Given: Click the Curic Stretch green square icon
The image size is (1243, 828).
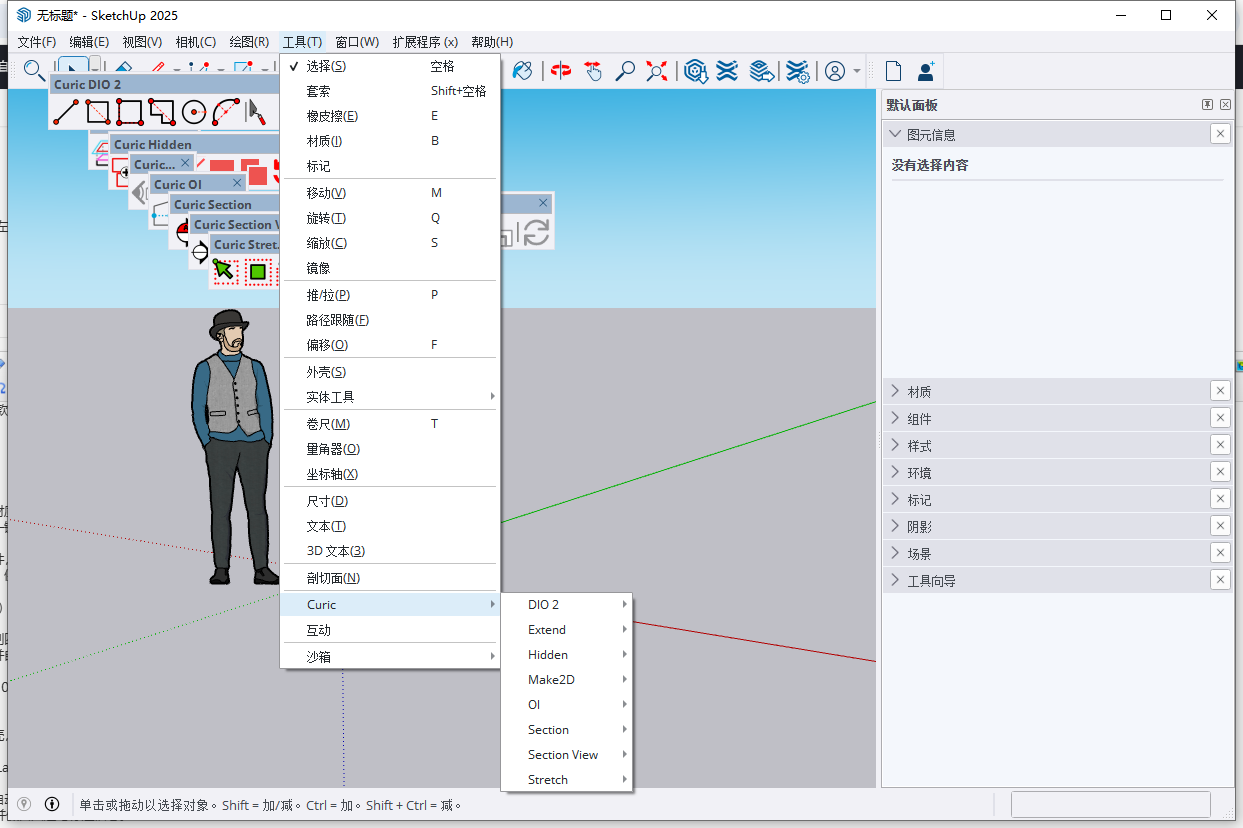Looking at the screenshot, I should click(258, 271).
